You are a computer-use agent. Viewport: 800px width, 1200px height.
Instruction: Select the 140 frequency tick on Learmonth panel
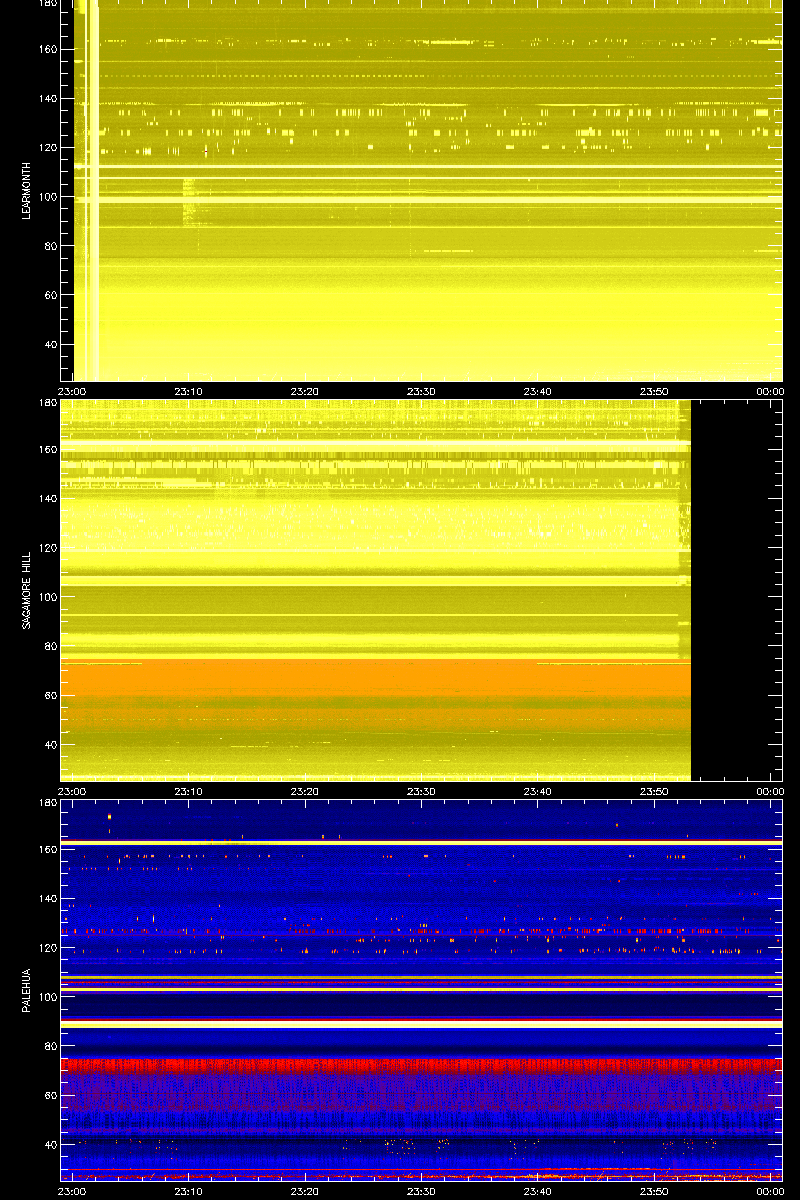click(x=49, y=98)
